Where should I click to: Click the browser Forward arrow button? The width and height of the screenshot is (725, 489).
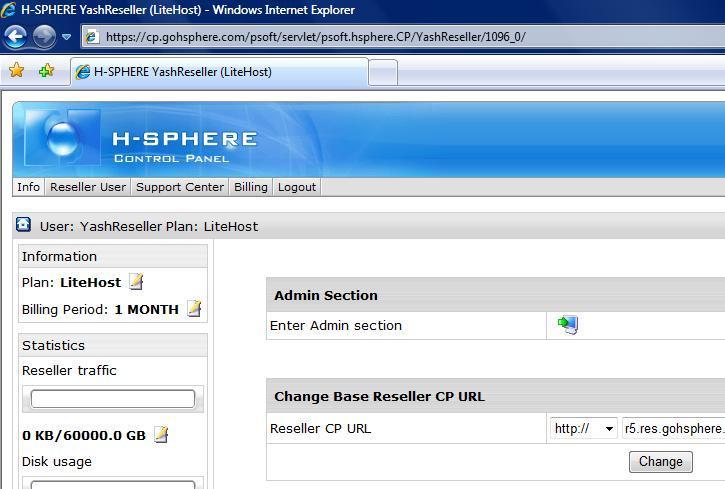(x=44, y=37)
